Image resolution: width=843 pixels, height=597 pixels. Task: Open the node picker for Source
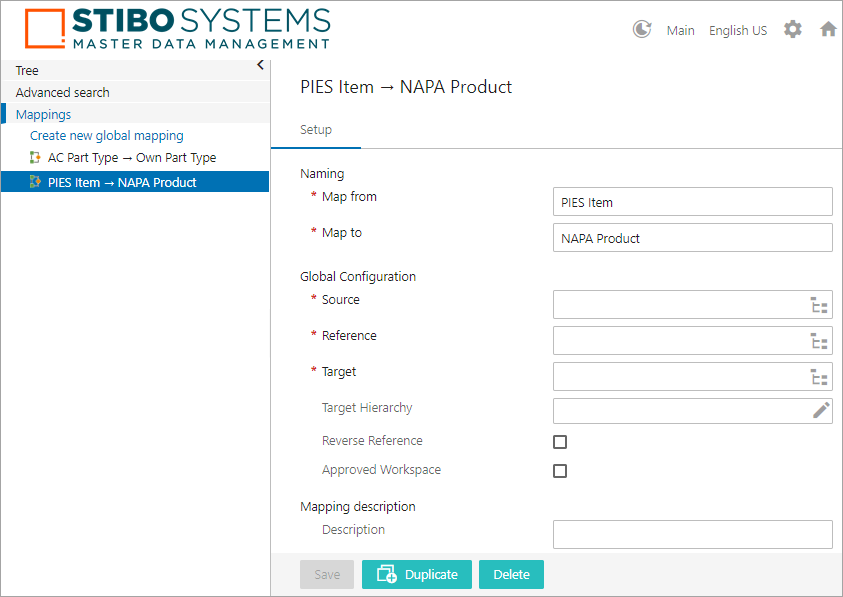point(819,305)
